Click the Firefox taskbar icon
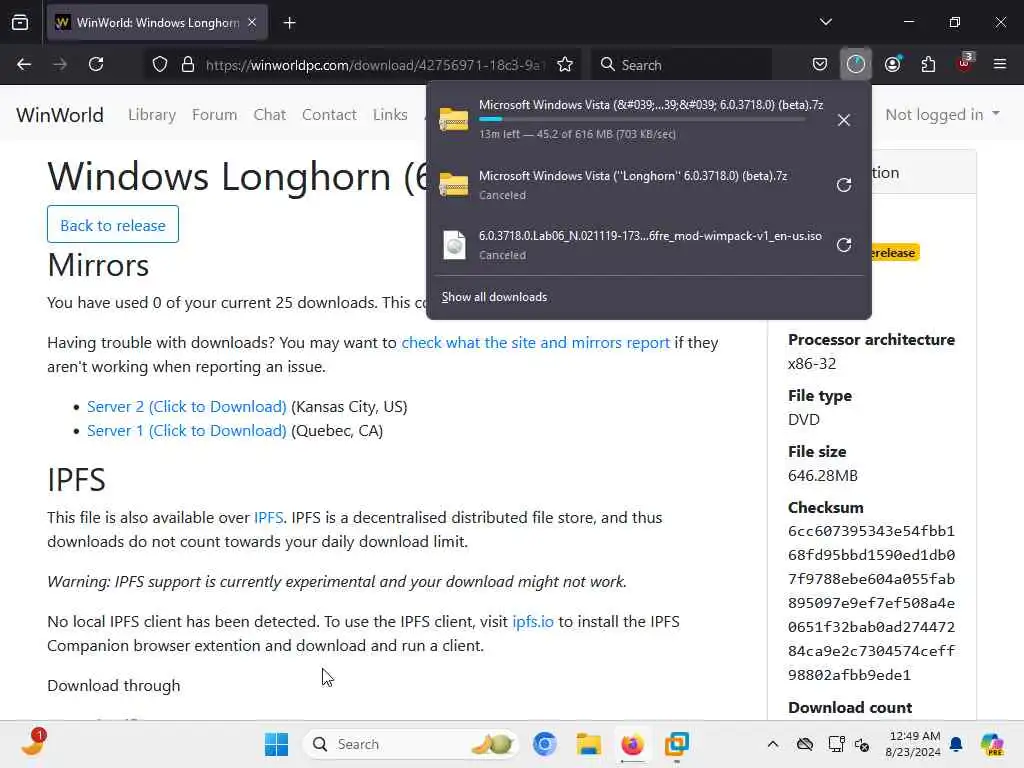Image resolution: width=1024 pixels, height=768 pixels. [x=632, y=744]
